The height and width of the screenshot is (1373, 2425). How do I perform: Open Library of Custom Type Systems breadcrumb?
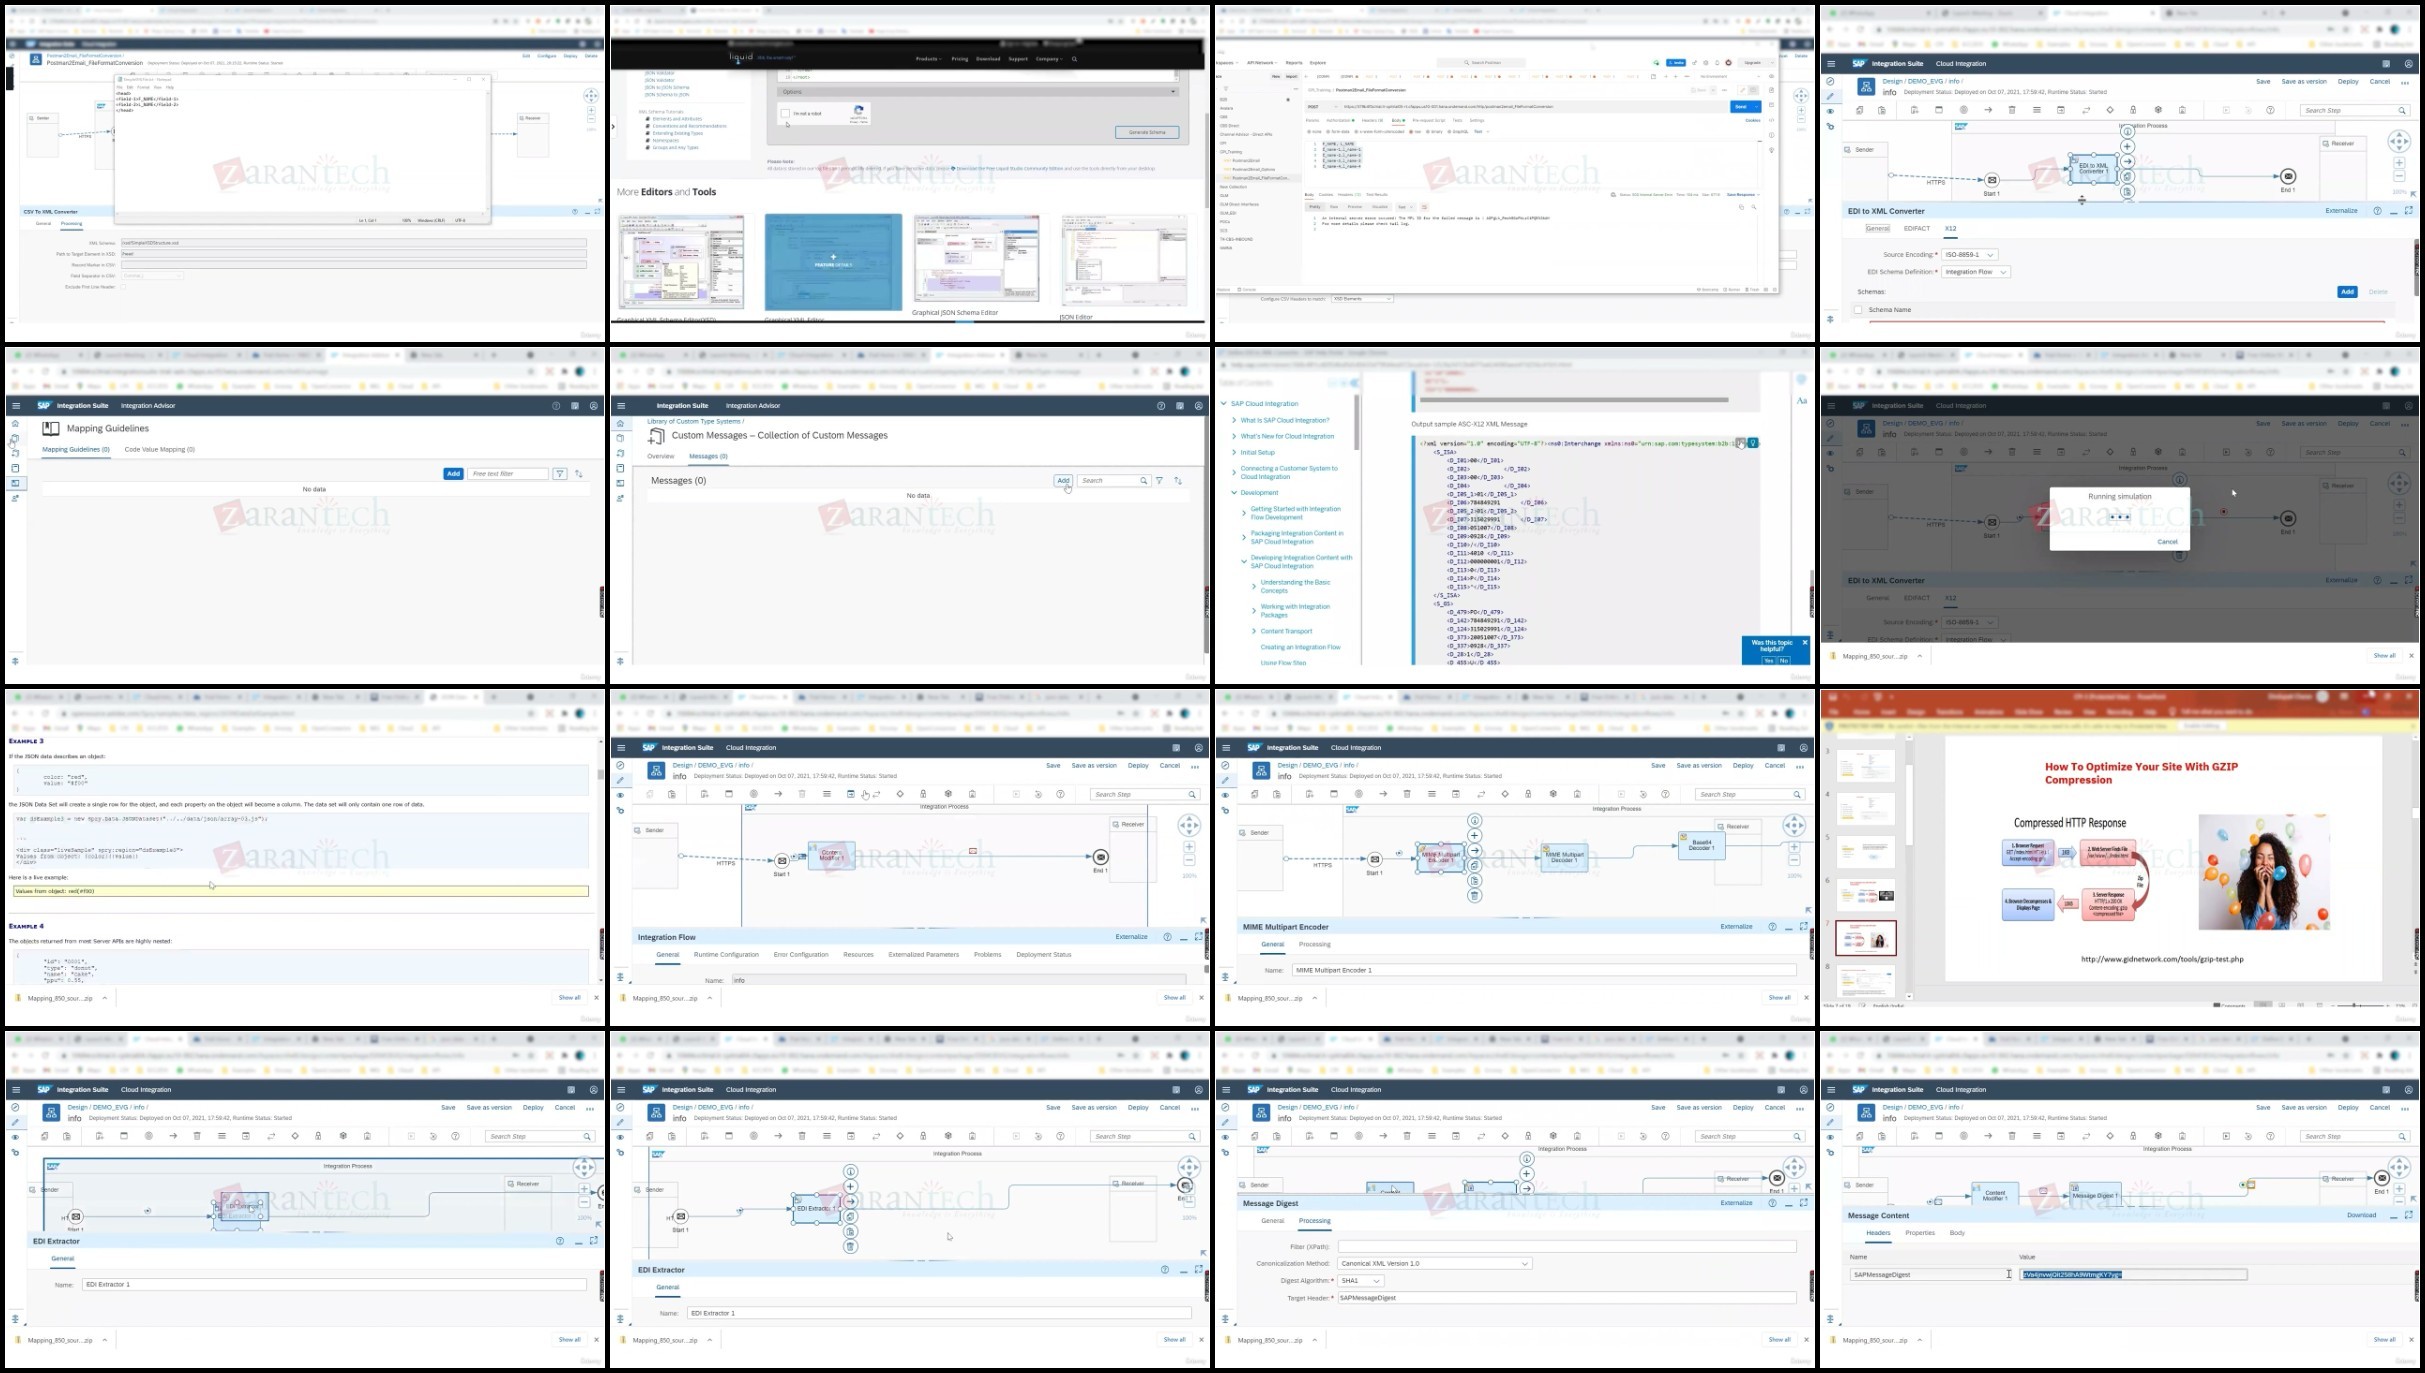(x=695, y=422)
